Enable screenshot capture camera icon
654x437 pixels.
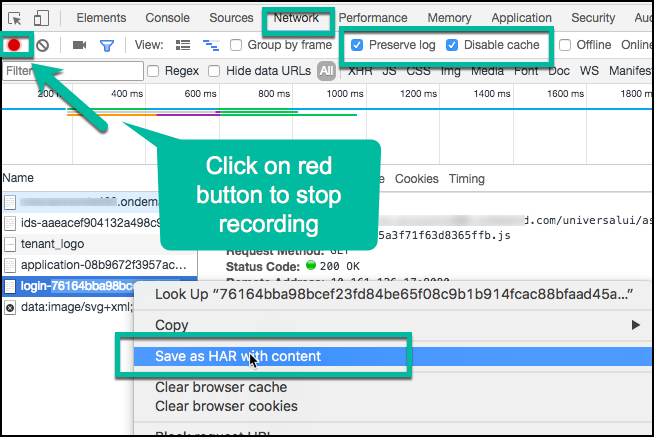(x=79, y=45)
